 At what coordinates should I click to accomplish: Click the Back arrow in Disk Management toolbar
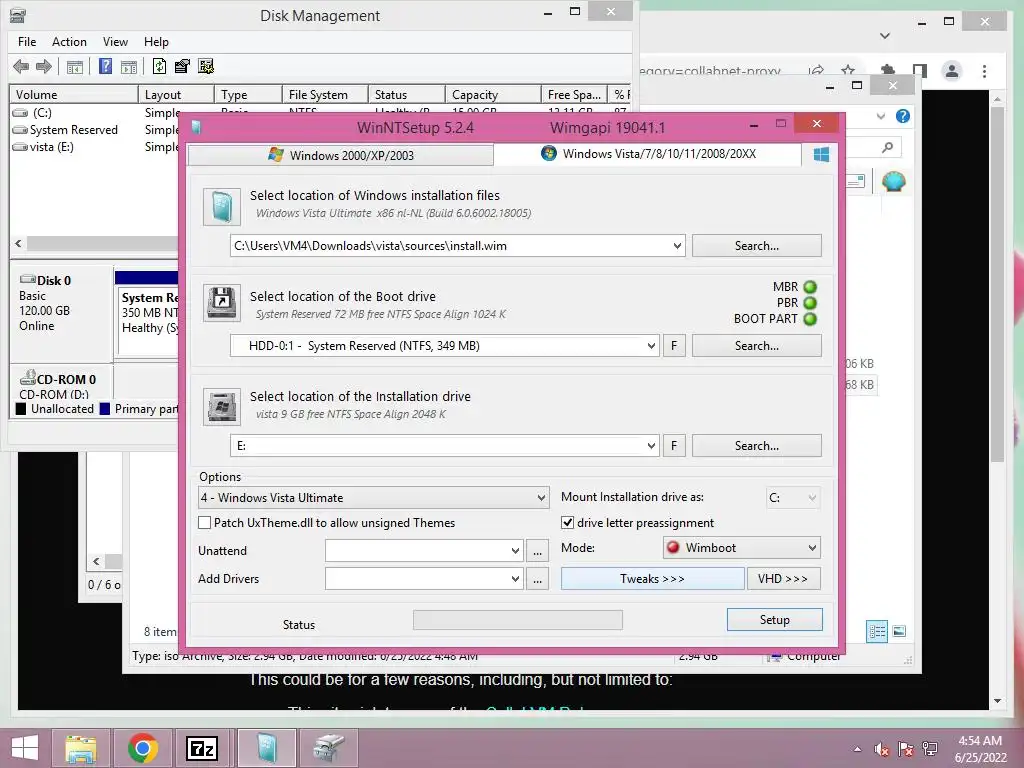click(21, 66)
